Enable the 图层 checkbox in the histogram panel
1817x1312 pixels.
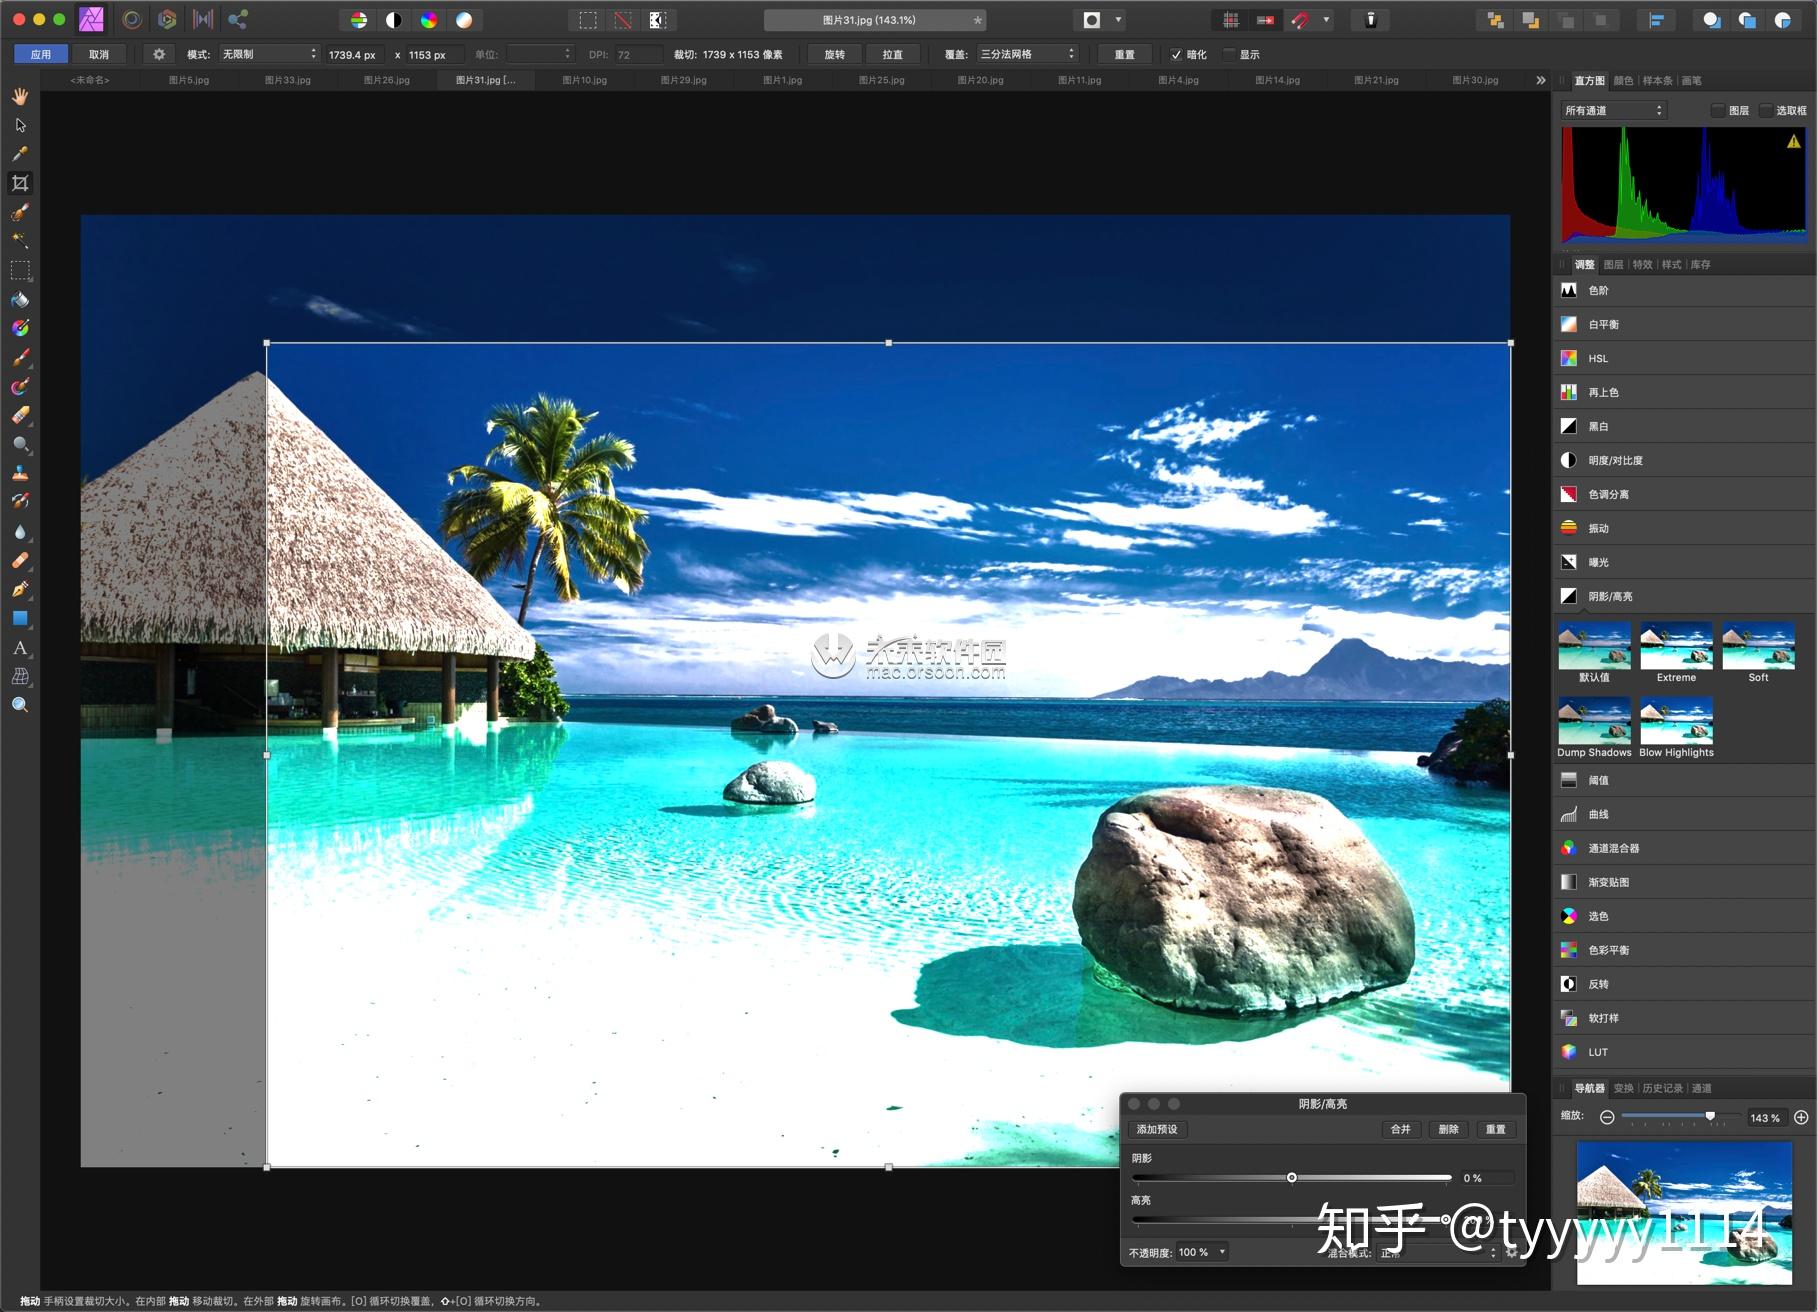click(x=1719, y=110)
